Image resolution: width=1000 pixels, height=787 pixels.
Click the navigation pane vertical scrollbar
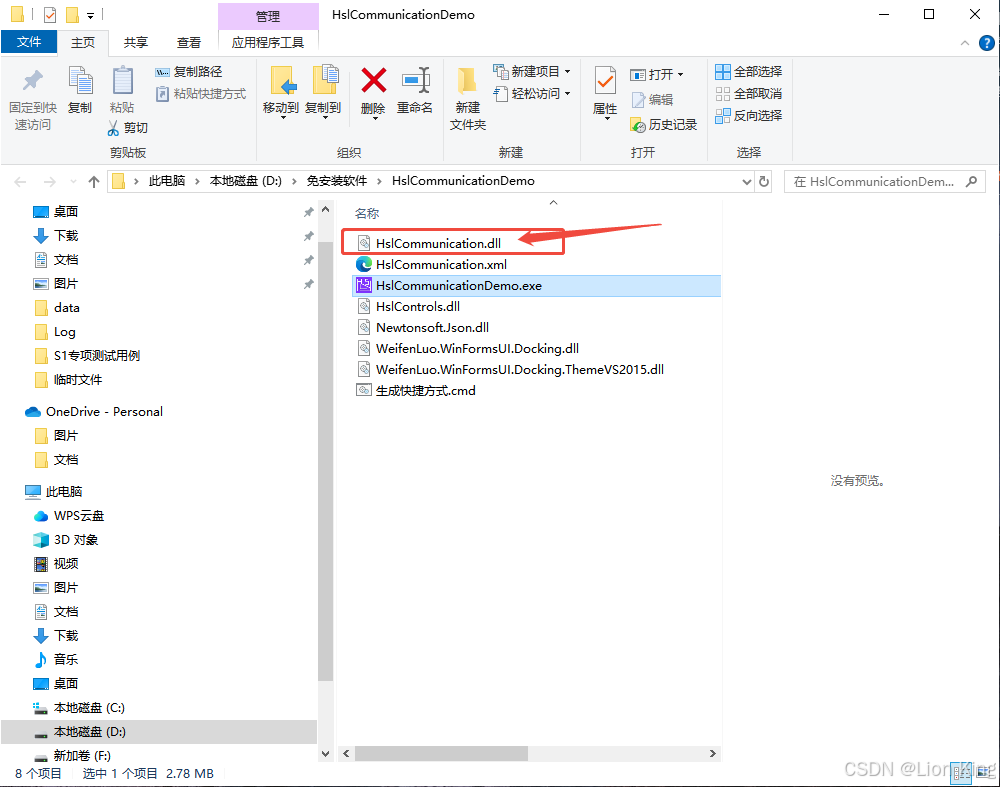325,461
